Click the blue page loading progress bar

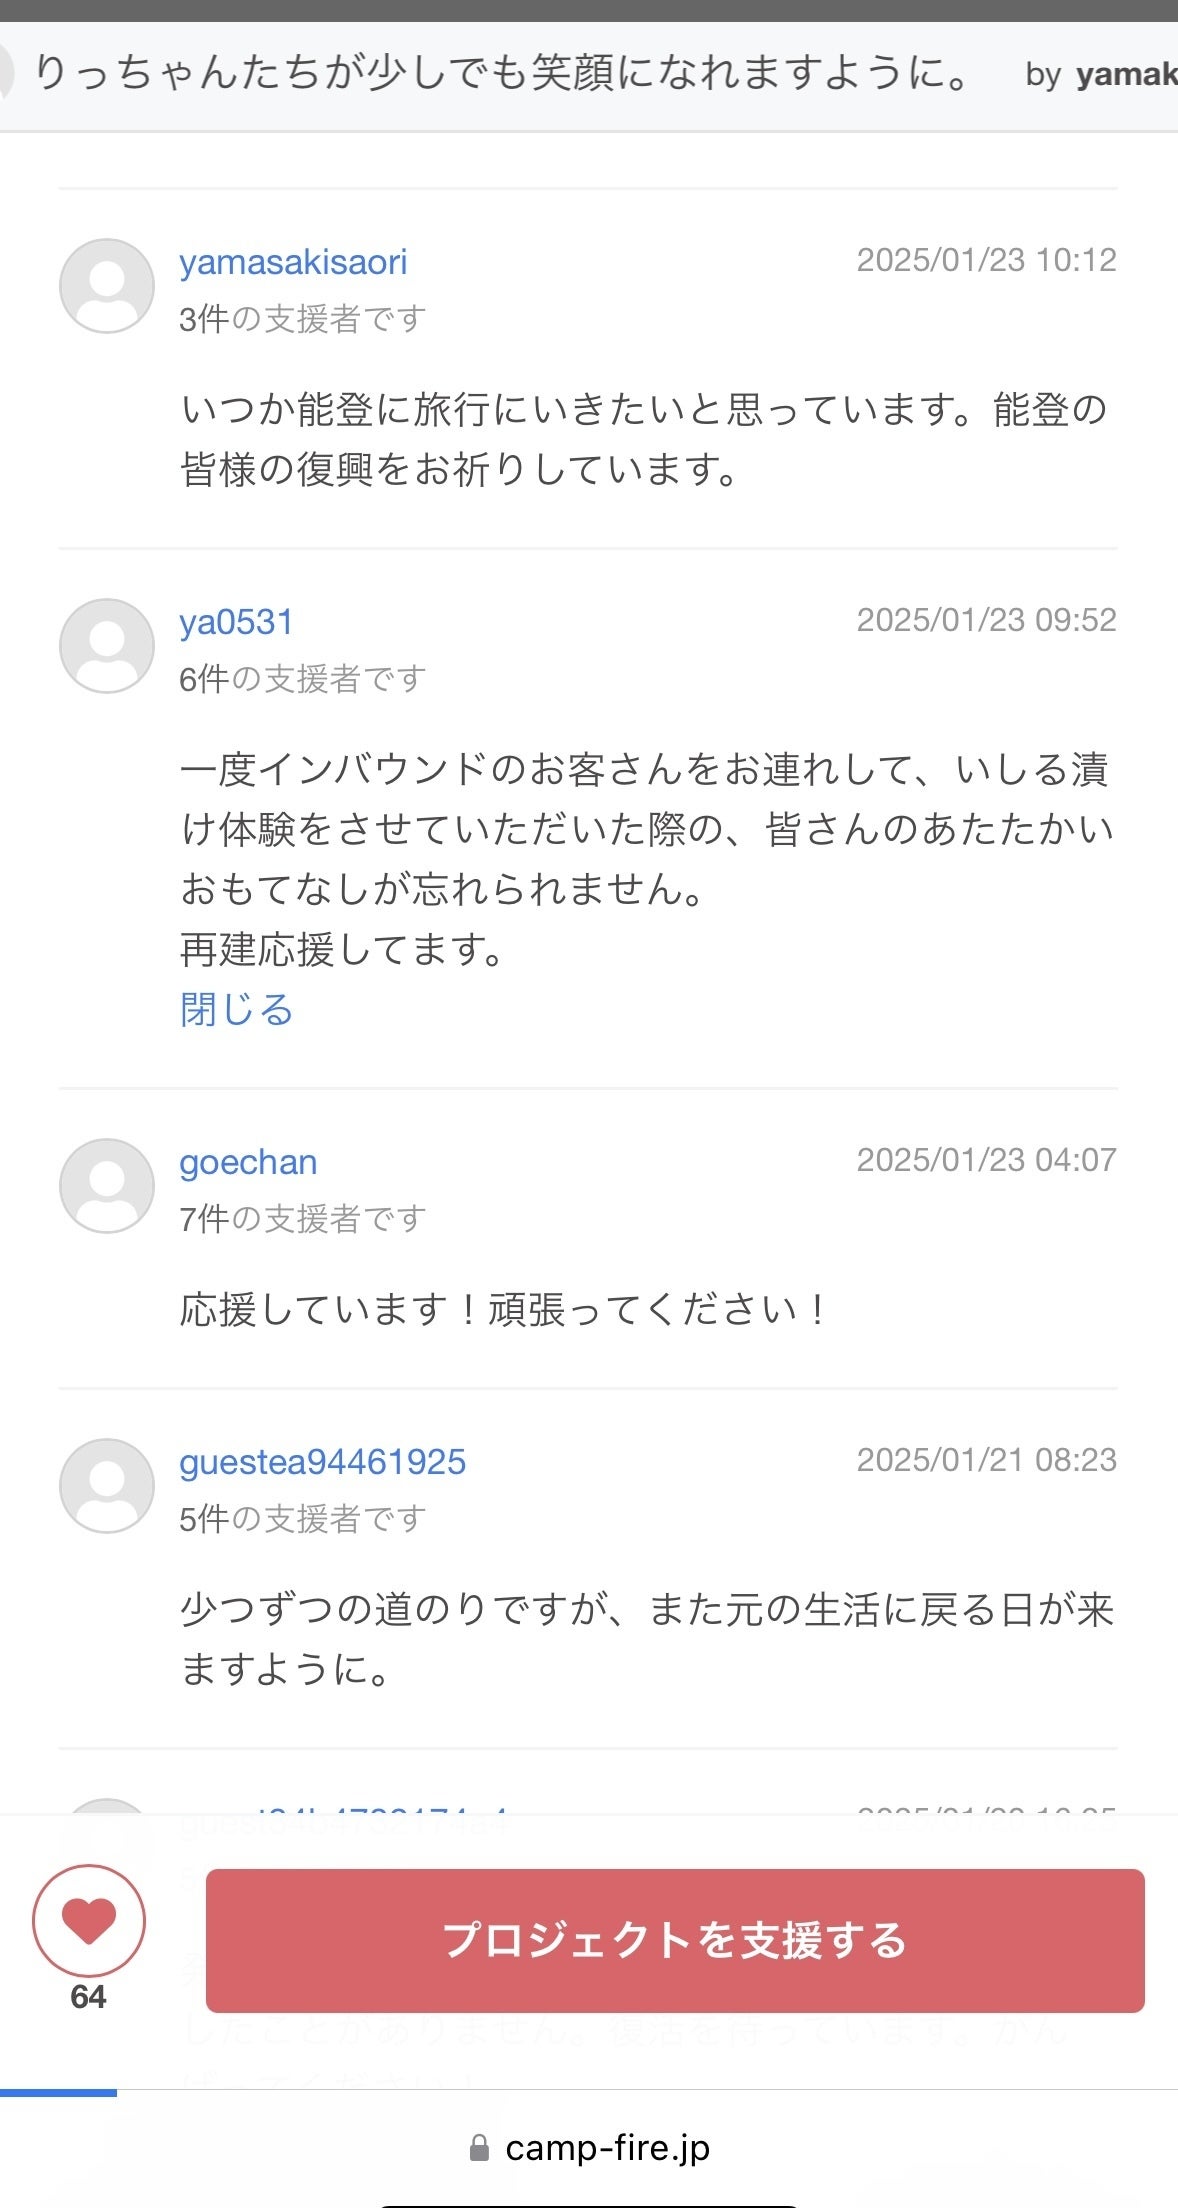point(58,2092)
